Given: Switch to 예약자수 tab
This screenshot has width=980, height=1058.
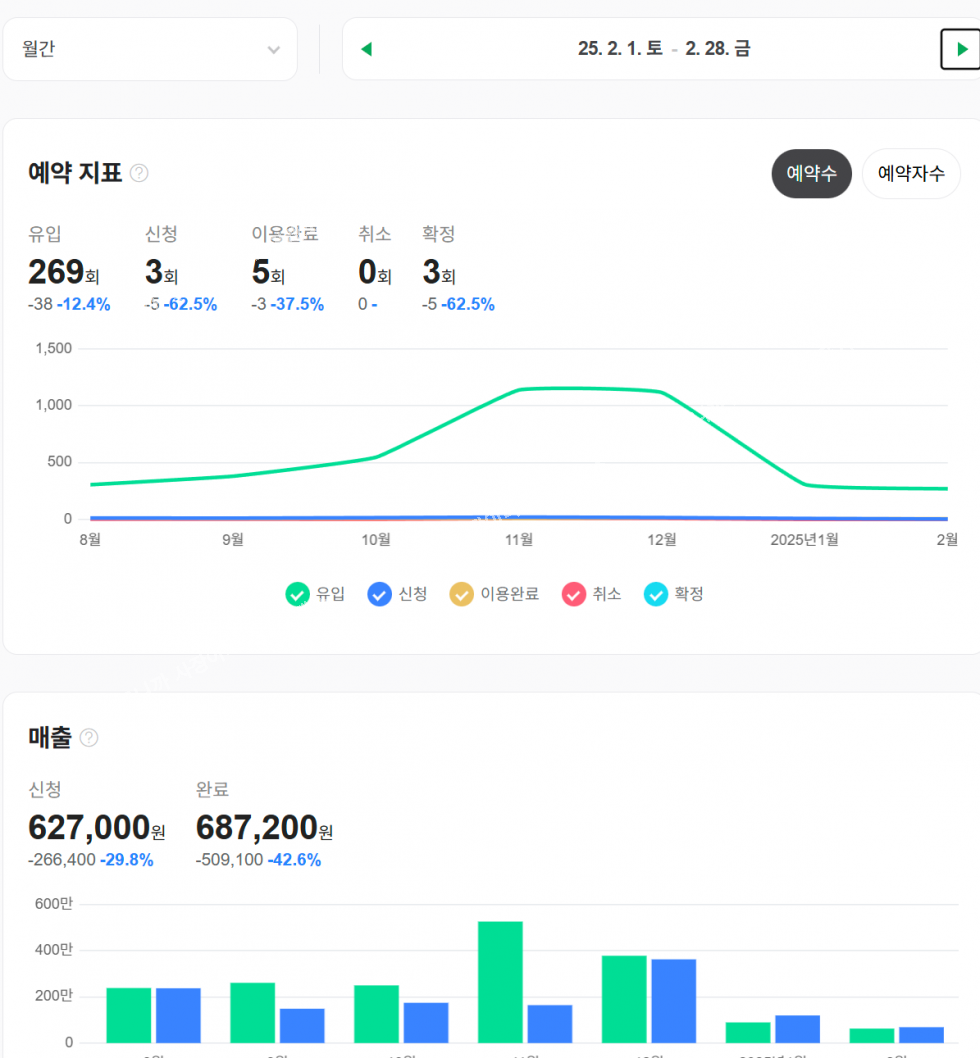Looking at the screenshot, I should 911,174.
